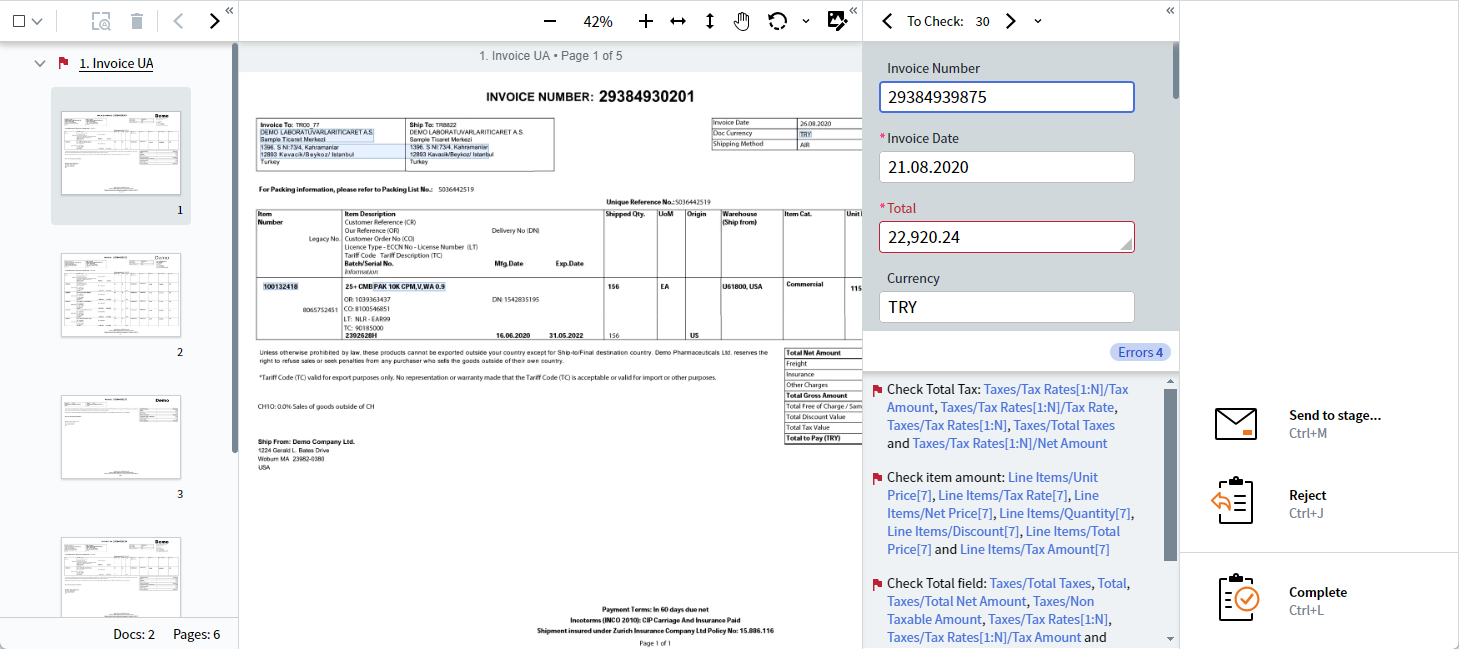Viewport: 1459px width, 649px height.
Task: Collapse the fields panel
Action: (1170, 10)
